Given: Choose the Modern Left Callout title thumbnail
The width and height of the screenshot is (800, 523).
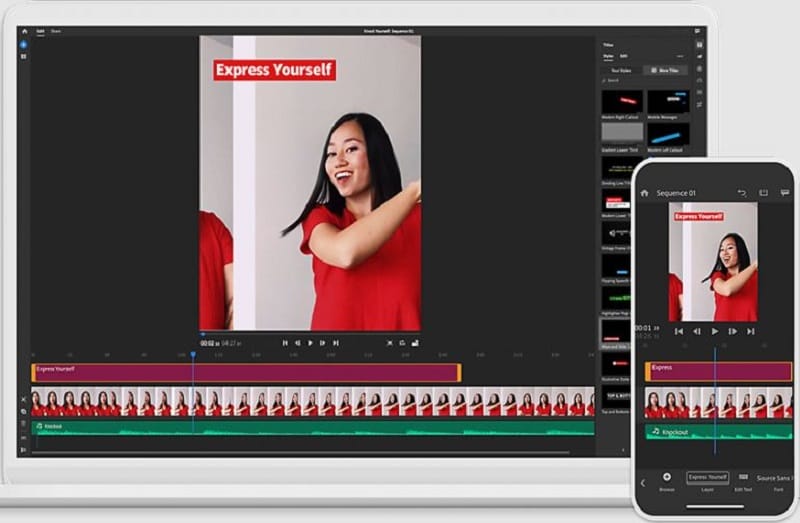Looking at the screenshot, I should tap(668, 135).
